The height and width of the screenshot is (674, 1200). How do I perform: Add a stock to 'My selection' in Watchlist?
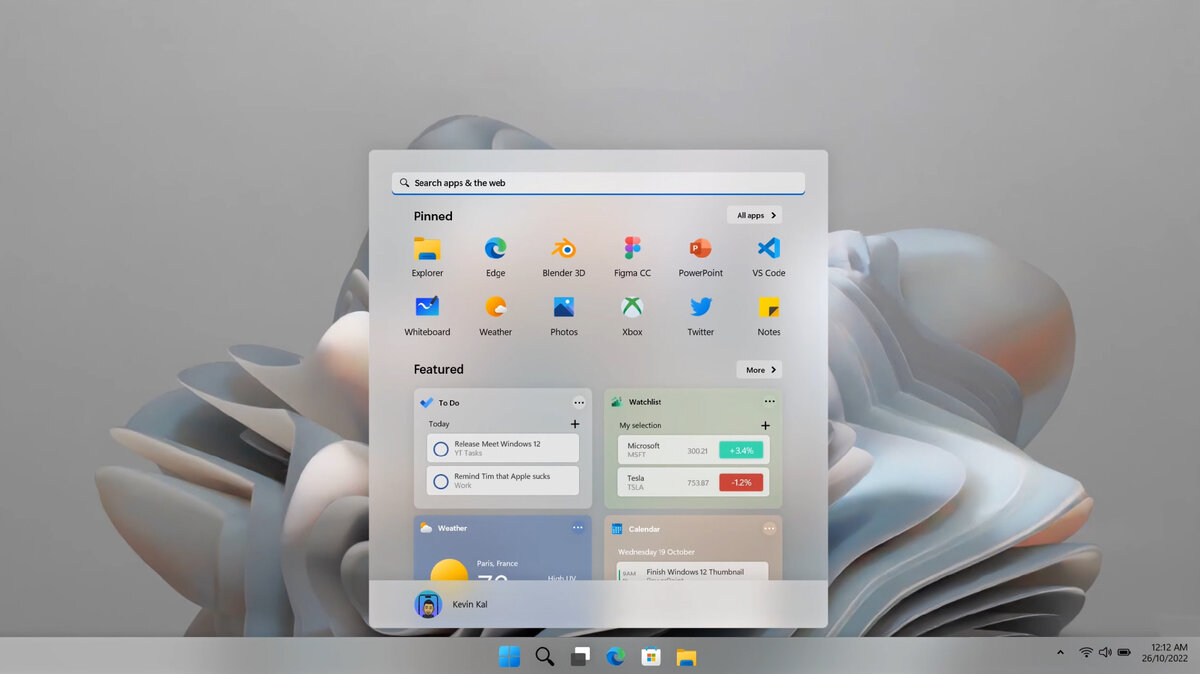coord(765,425)
